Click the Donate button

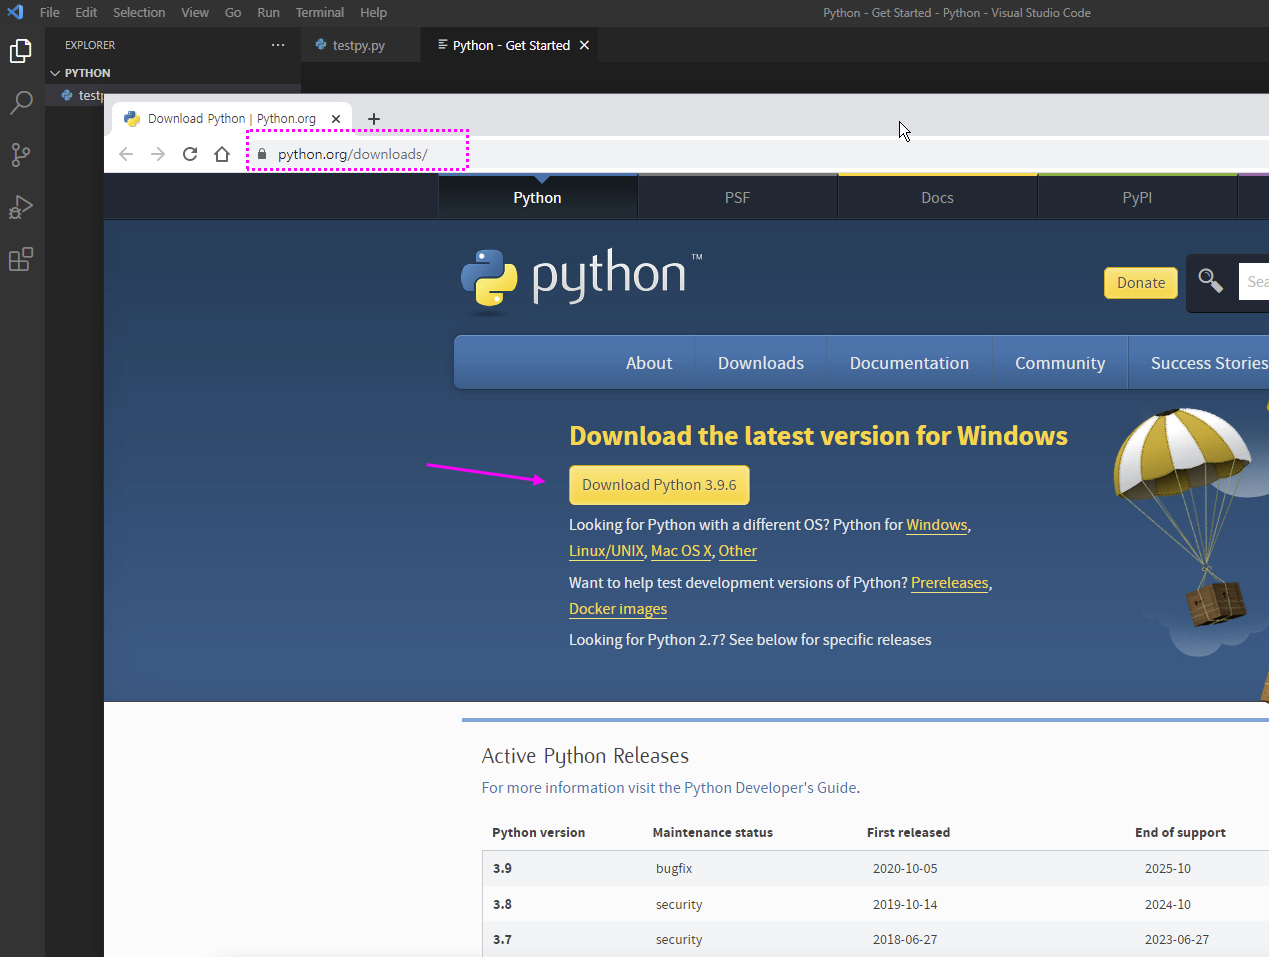tap(1141, 283)
